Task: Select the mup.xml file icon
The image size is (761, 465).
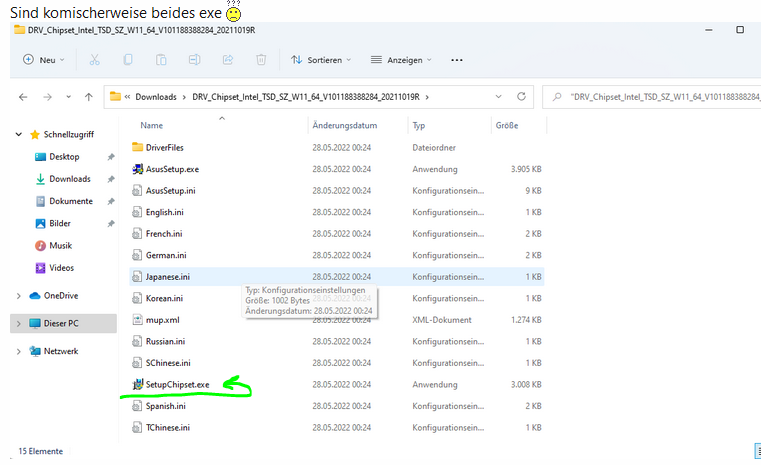Action: (137, 320)
